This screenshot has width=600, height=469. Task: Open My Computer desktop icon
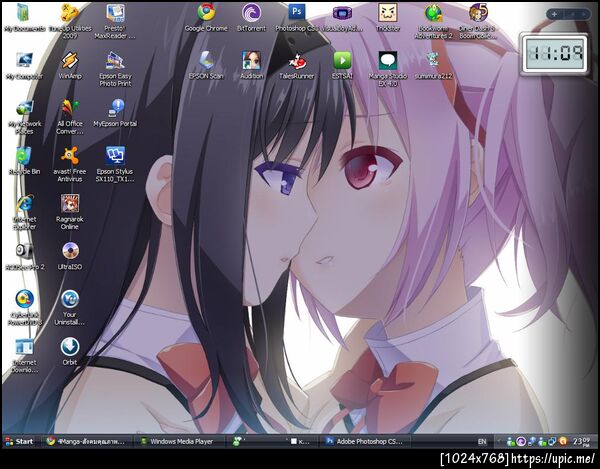[x=24, y=66]
